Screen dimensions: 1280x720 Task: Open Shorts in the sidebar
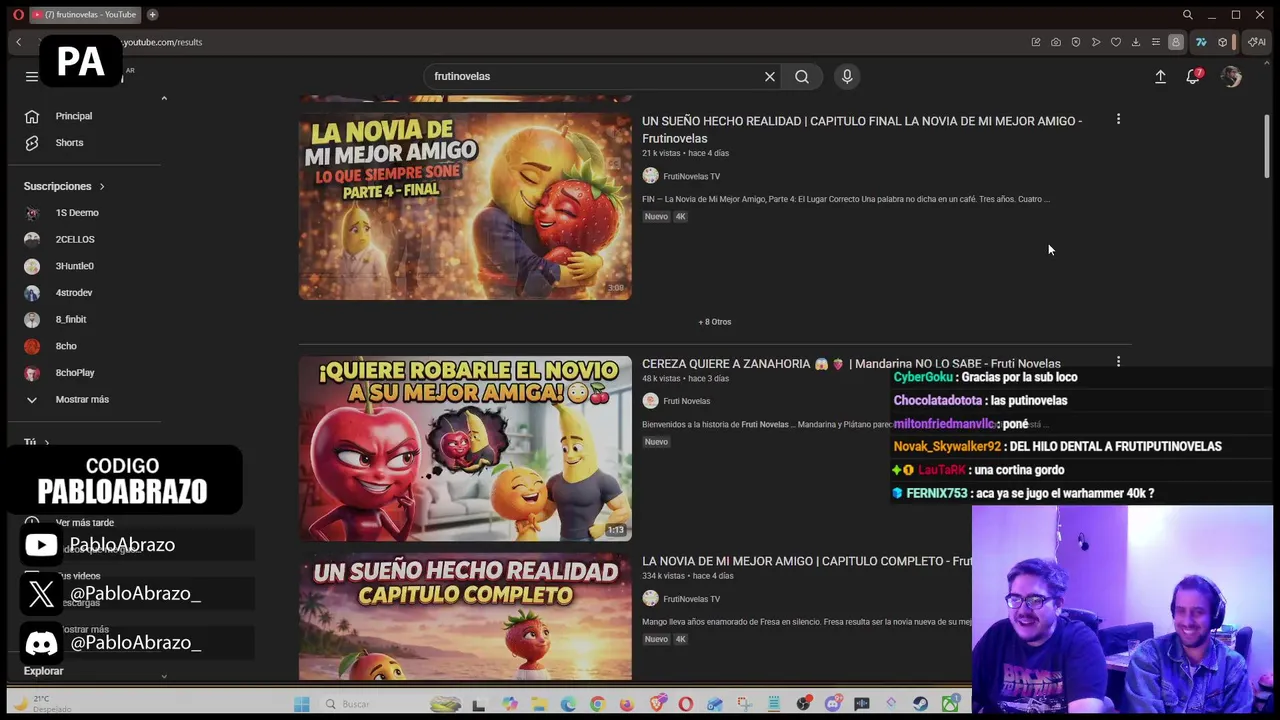(x=69, y=143)
